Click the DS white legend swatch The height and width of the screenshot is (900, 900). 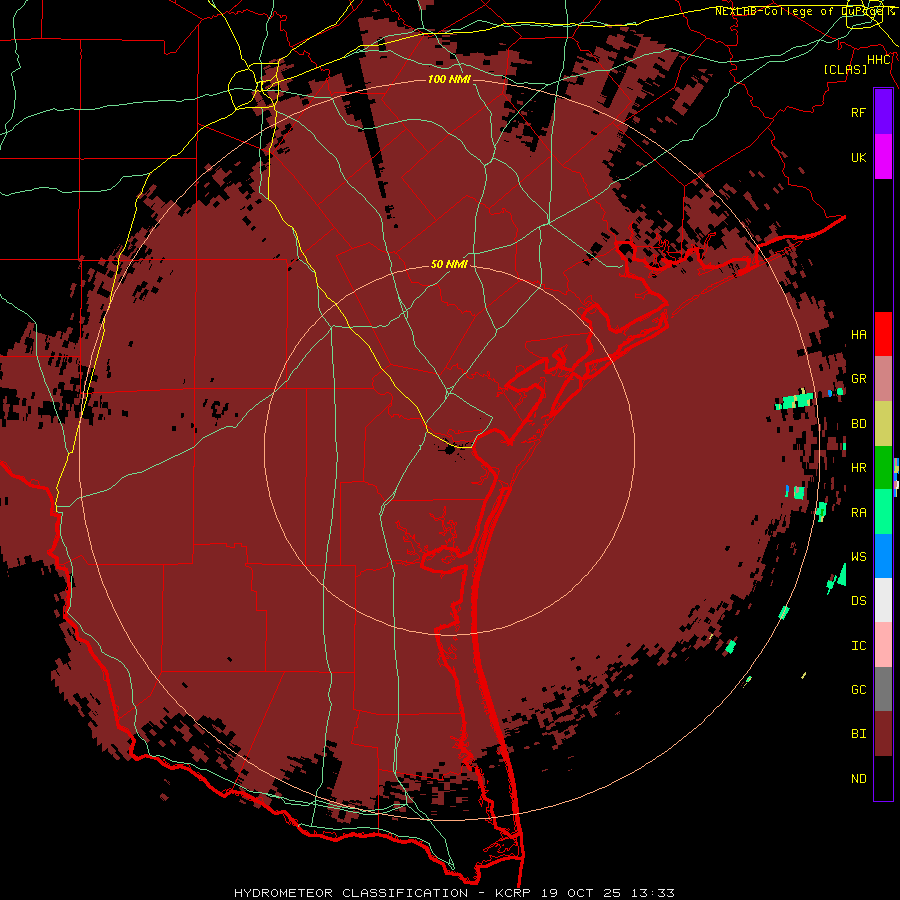point(883,600)
